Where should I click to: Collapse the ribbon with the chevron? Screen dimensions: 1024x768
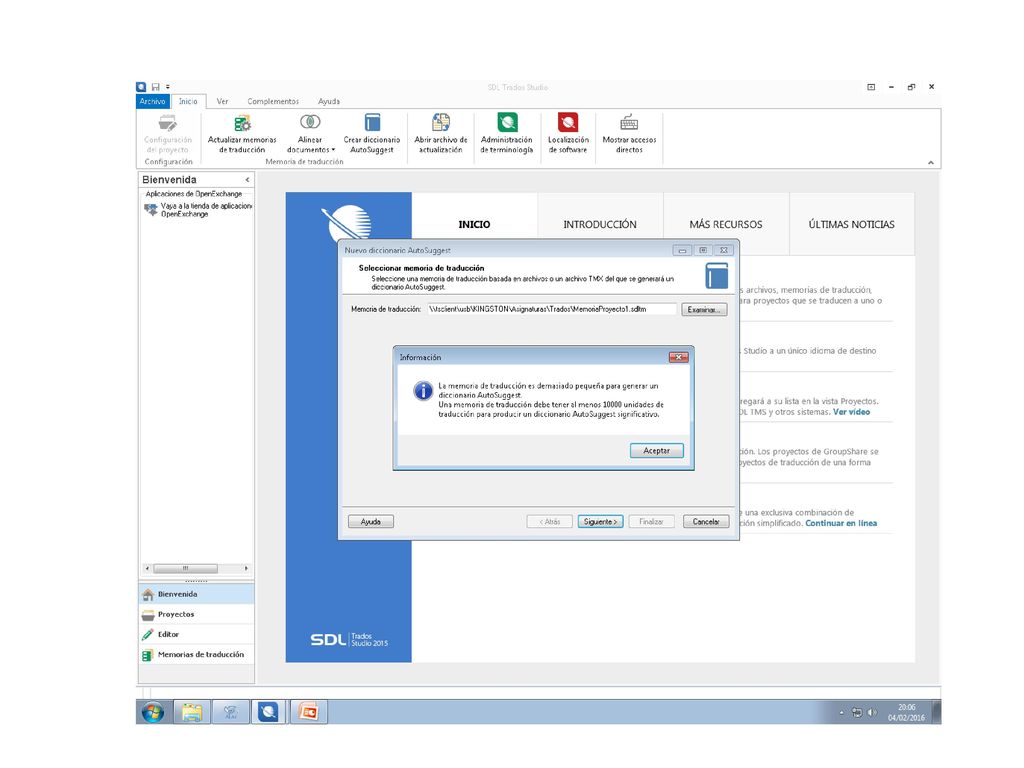pyautogui.click(x=931, y=163)
